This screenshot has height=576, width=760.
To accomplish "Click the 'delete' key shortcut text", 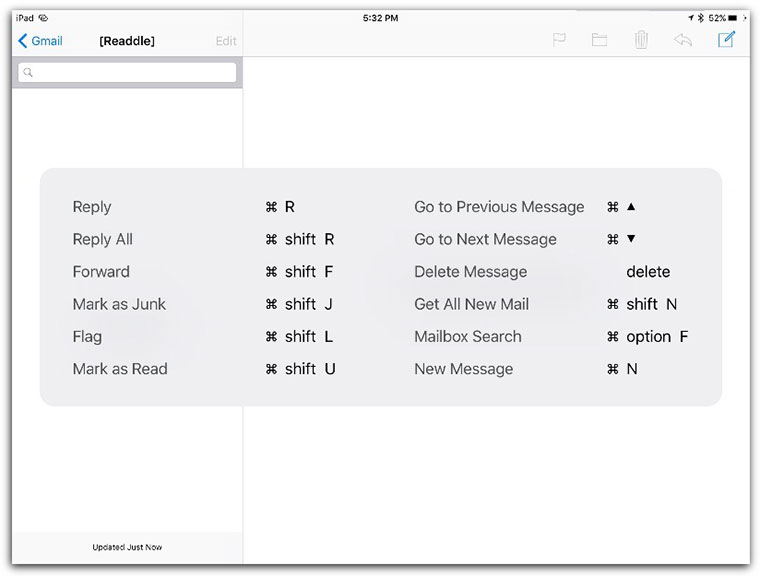I will point(648,272).
